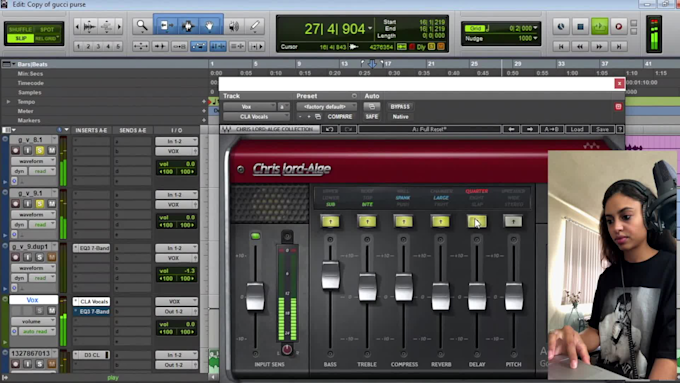Click the next preset right arrow
Viewport: 680px width, 383px height.
(530, 129)
